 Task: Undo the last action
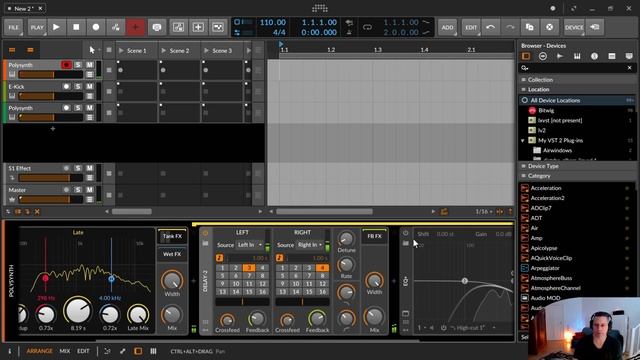(491, 27)
